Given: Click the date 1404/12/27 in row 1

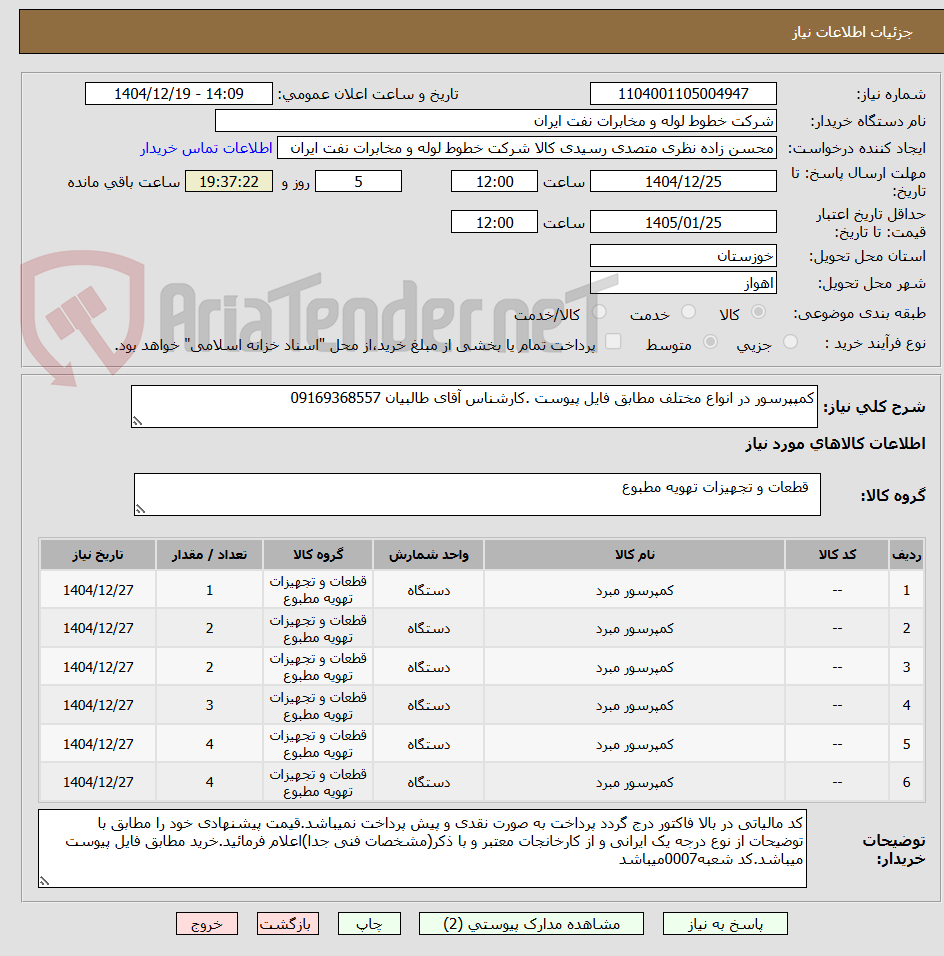Looking at the screenshot, I should (98, 590).
